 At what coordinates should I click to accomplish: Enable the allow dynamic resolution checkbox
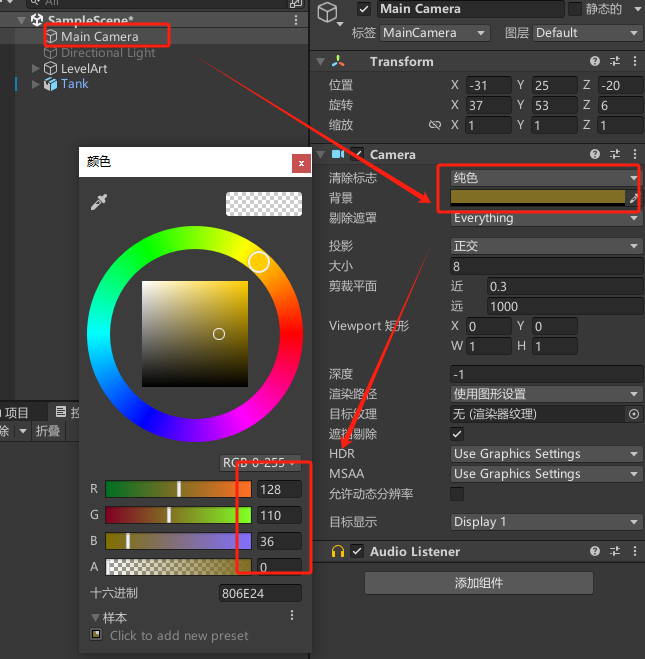point(457,494)
